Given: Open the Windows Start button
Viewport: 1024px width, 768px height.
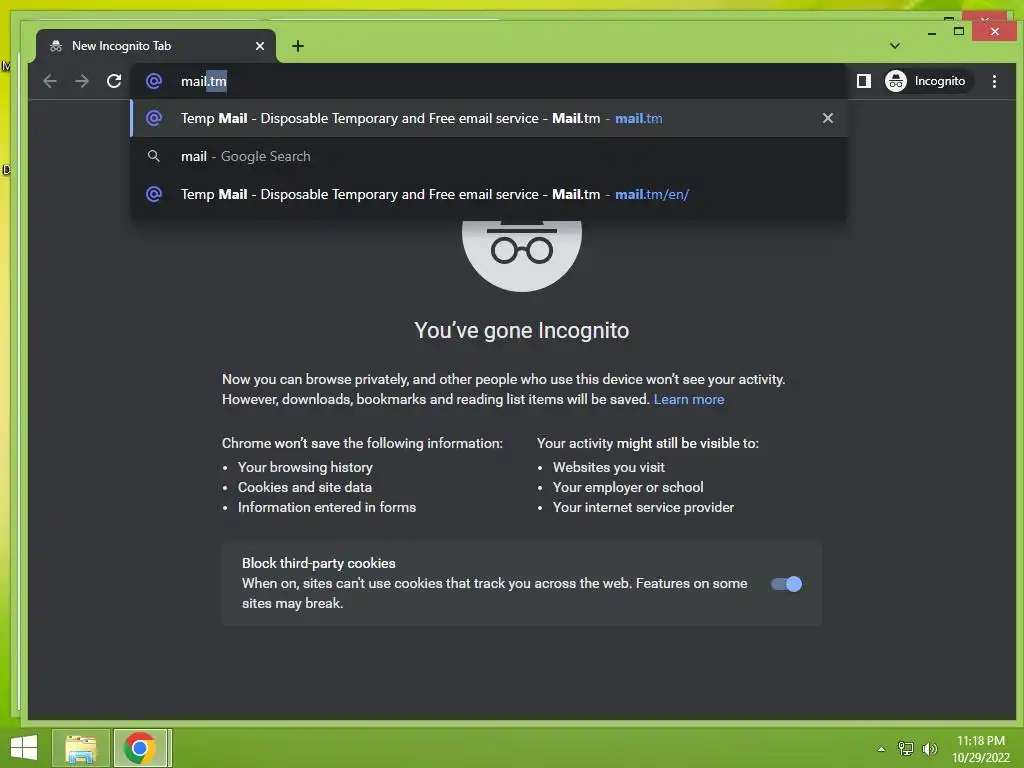Looking at the screenshot, I should coord(24,748).
